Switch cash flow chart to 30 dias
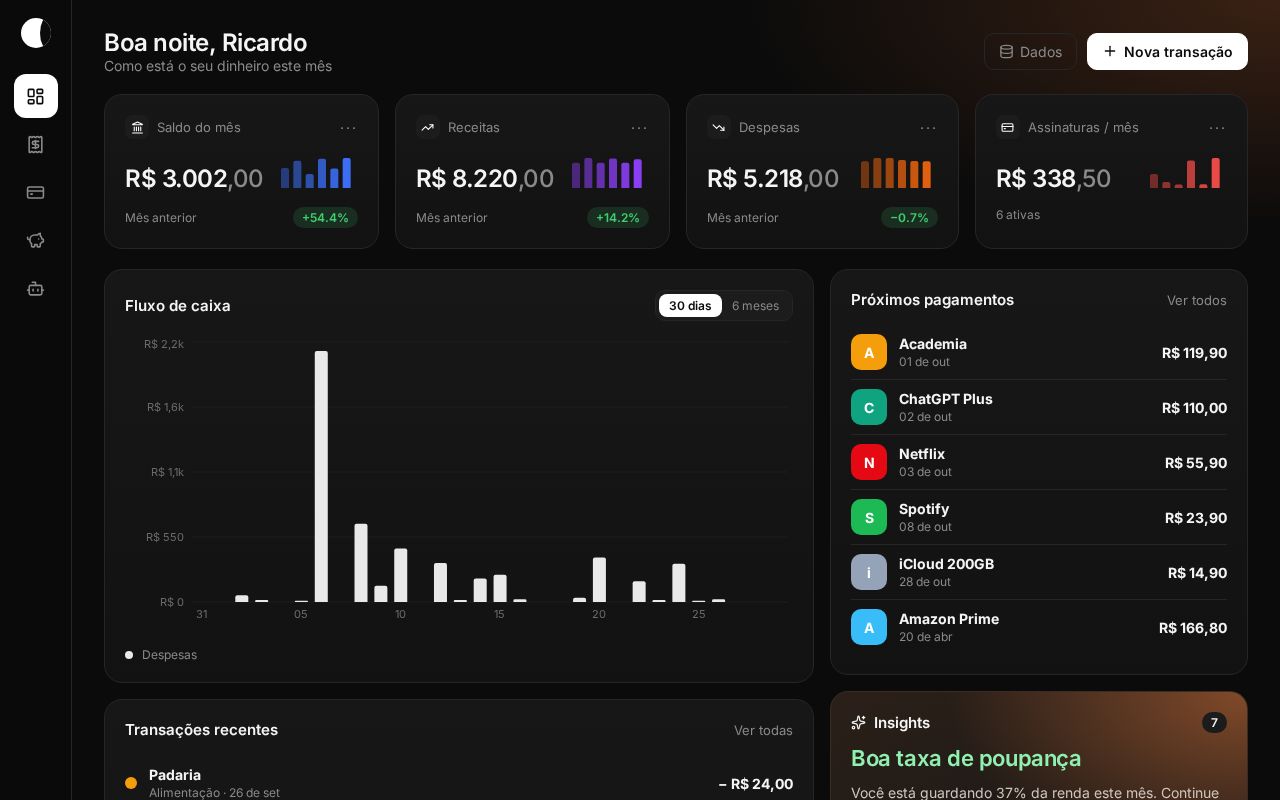This screenshot has height=800, width=1280. (690, 306)
